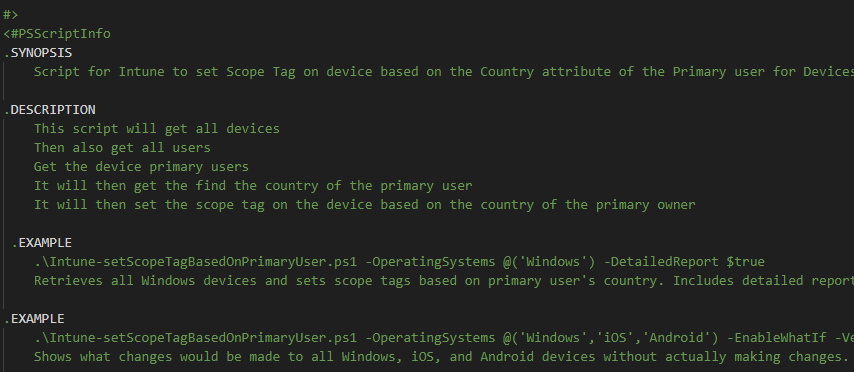
Task: Click line about finding country of primary user
Action: coord(253,186)
